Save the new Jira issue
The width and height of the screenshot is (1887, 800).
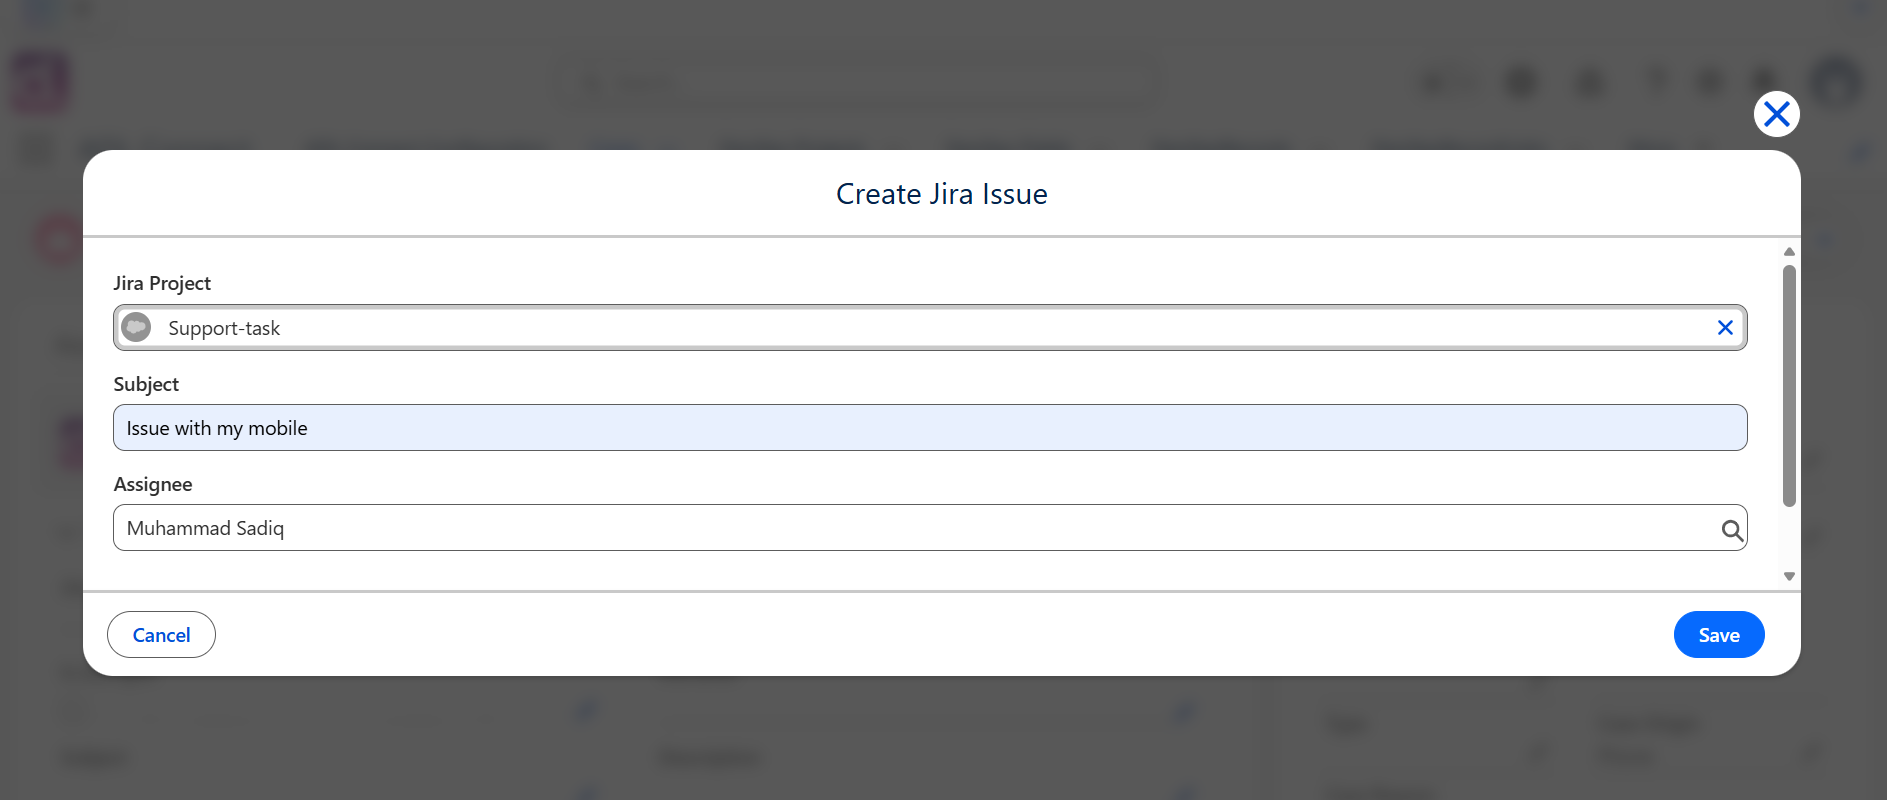1719,635
